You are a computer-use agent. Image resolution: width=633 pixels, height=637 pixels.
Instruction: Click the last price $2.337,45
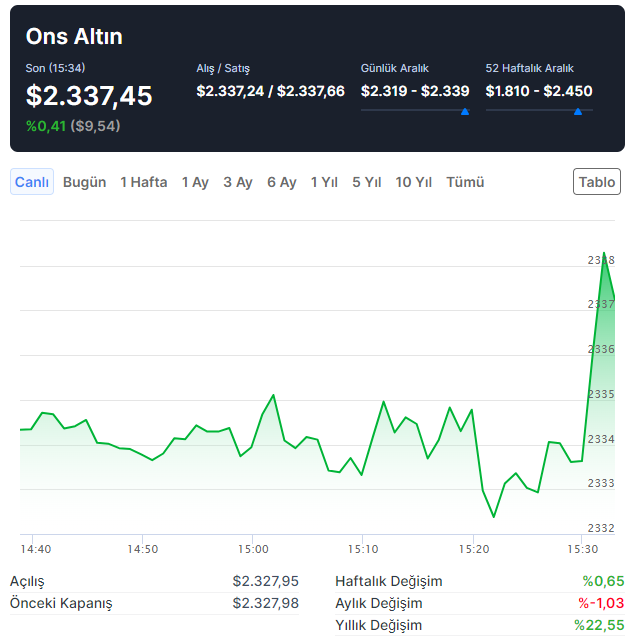coord(89,96)
